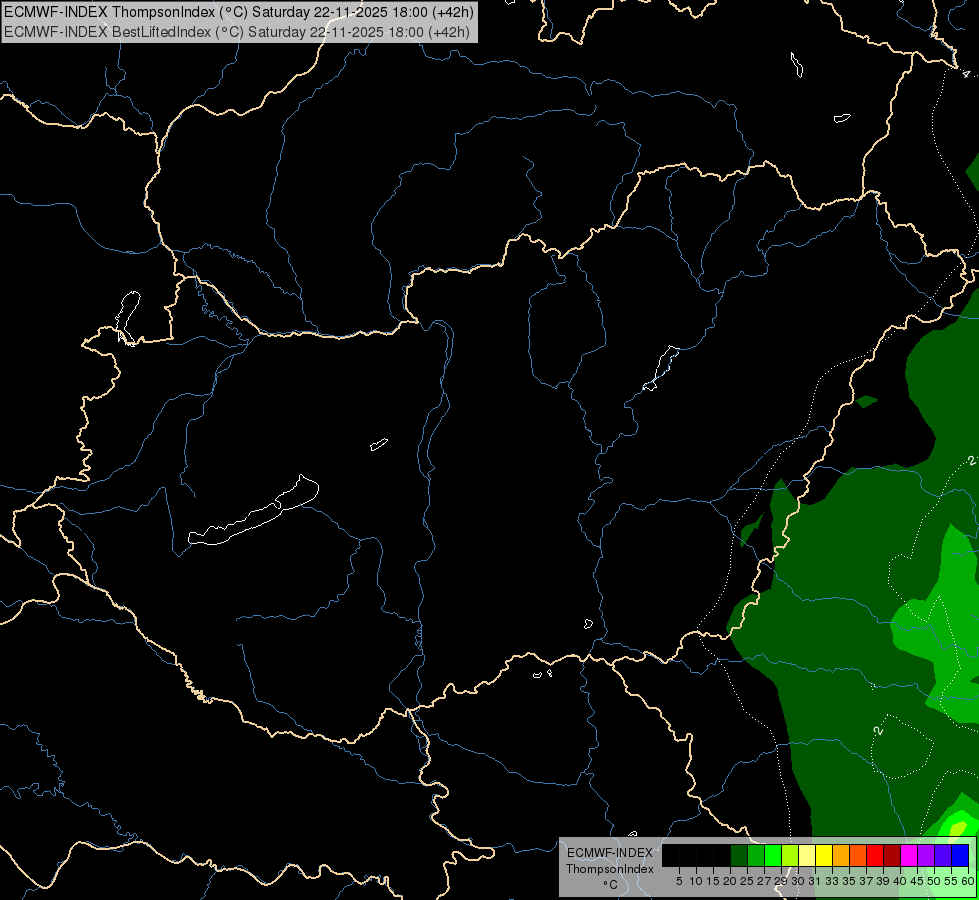Viewport: 979px width, 900px height.
Task: Select the pale yellow 30–31 legend swatch
Action: 807,855
